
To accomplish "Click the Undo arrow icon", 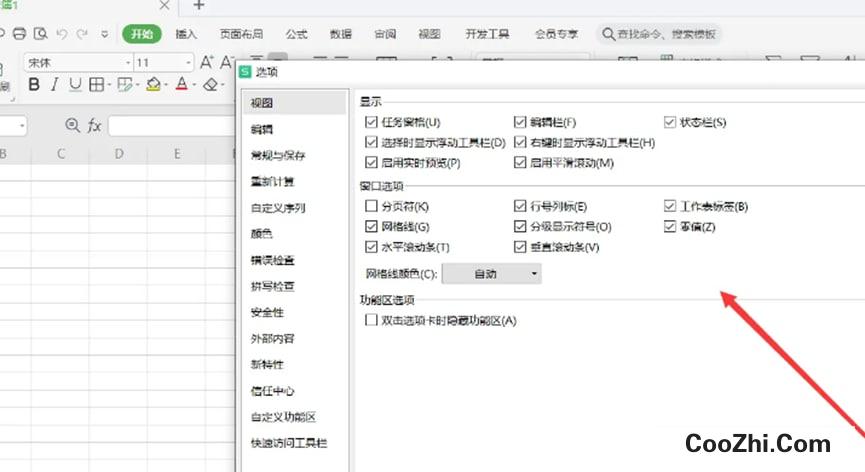I will (62, 34).
